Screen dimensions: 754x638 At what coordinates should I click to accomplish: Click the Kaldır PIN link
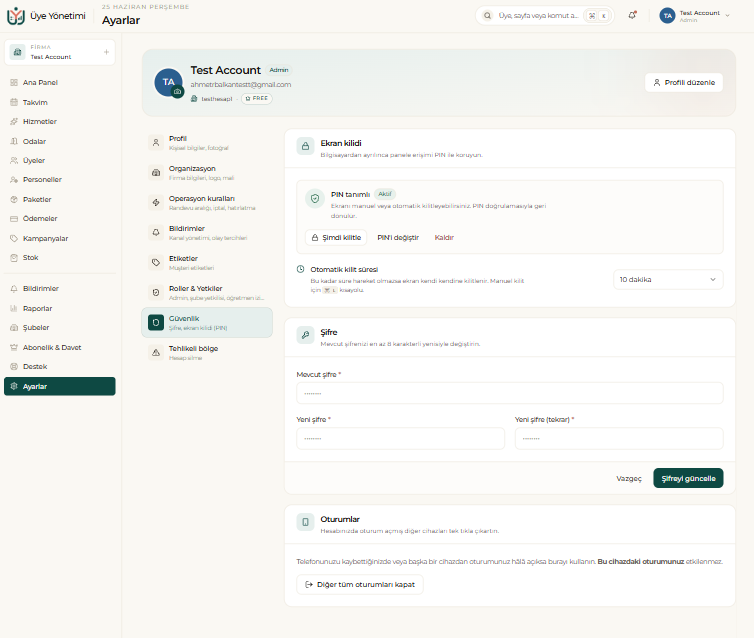click(x=444, y=238)
